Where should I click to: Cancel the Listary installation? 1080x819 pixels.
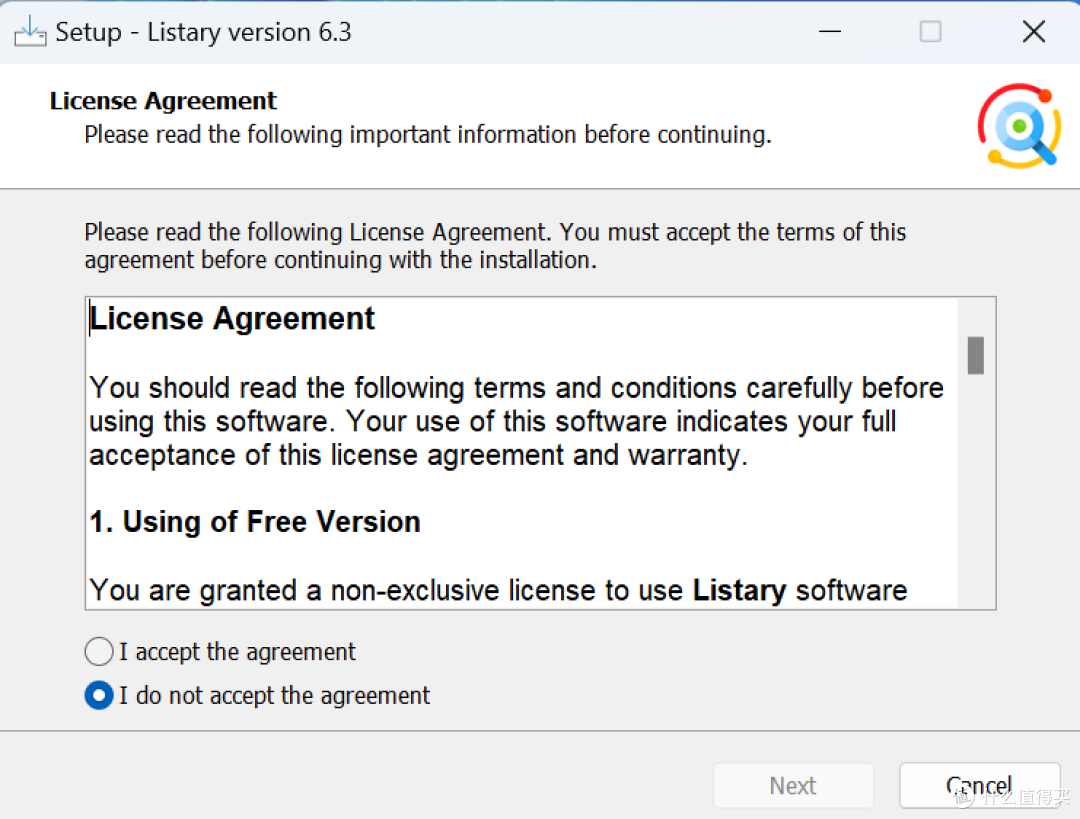pyautogui.click(x=979, y=785)
